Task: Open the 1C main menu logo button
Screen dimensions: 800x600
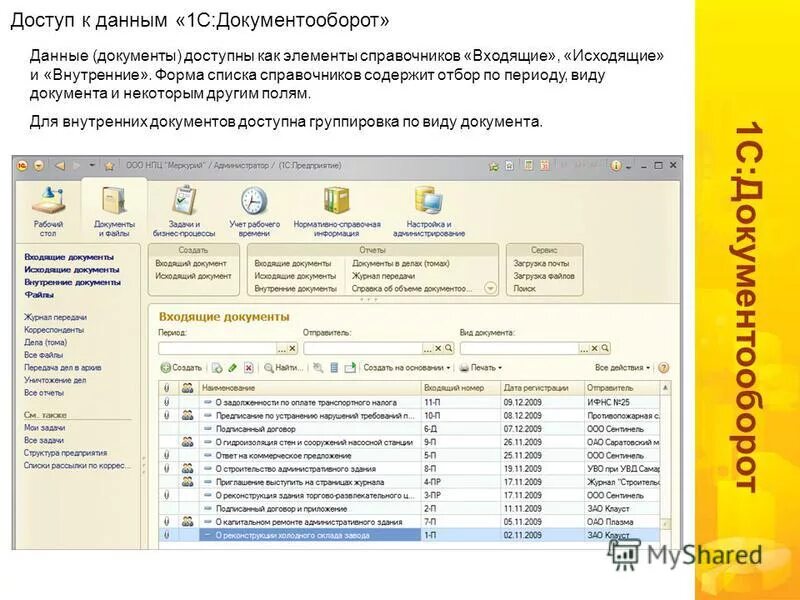Action: pyautogui.click(x=22, y=166)
